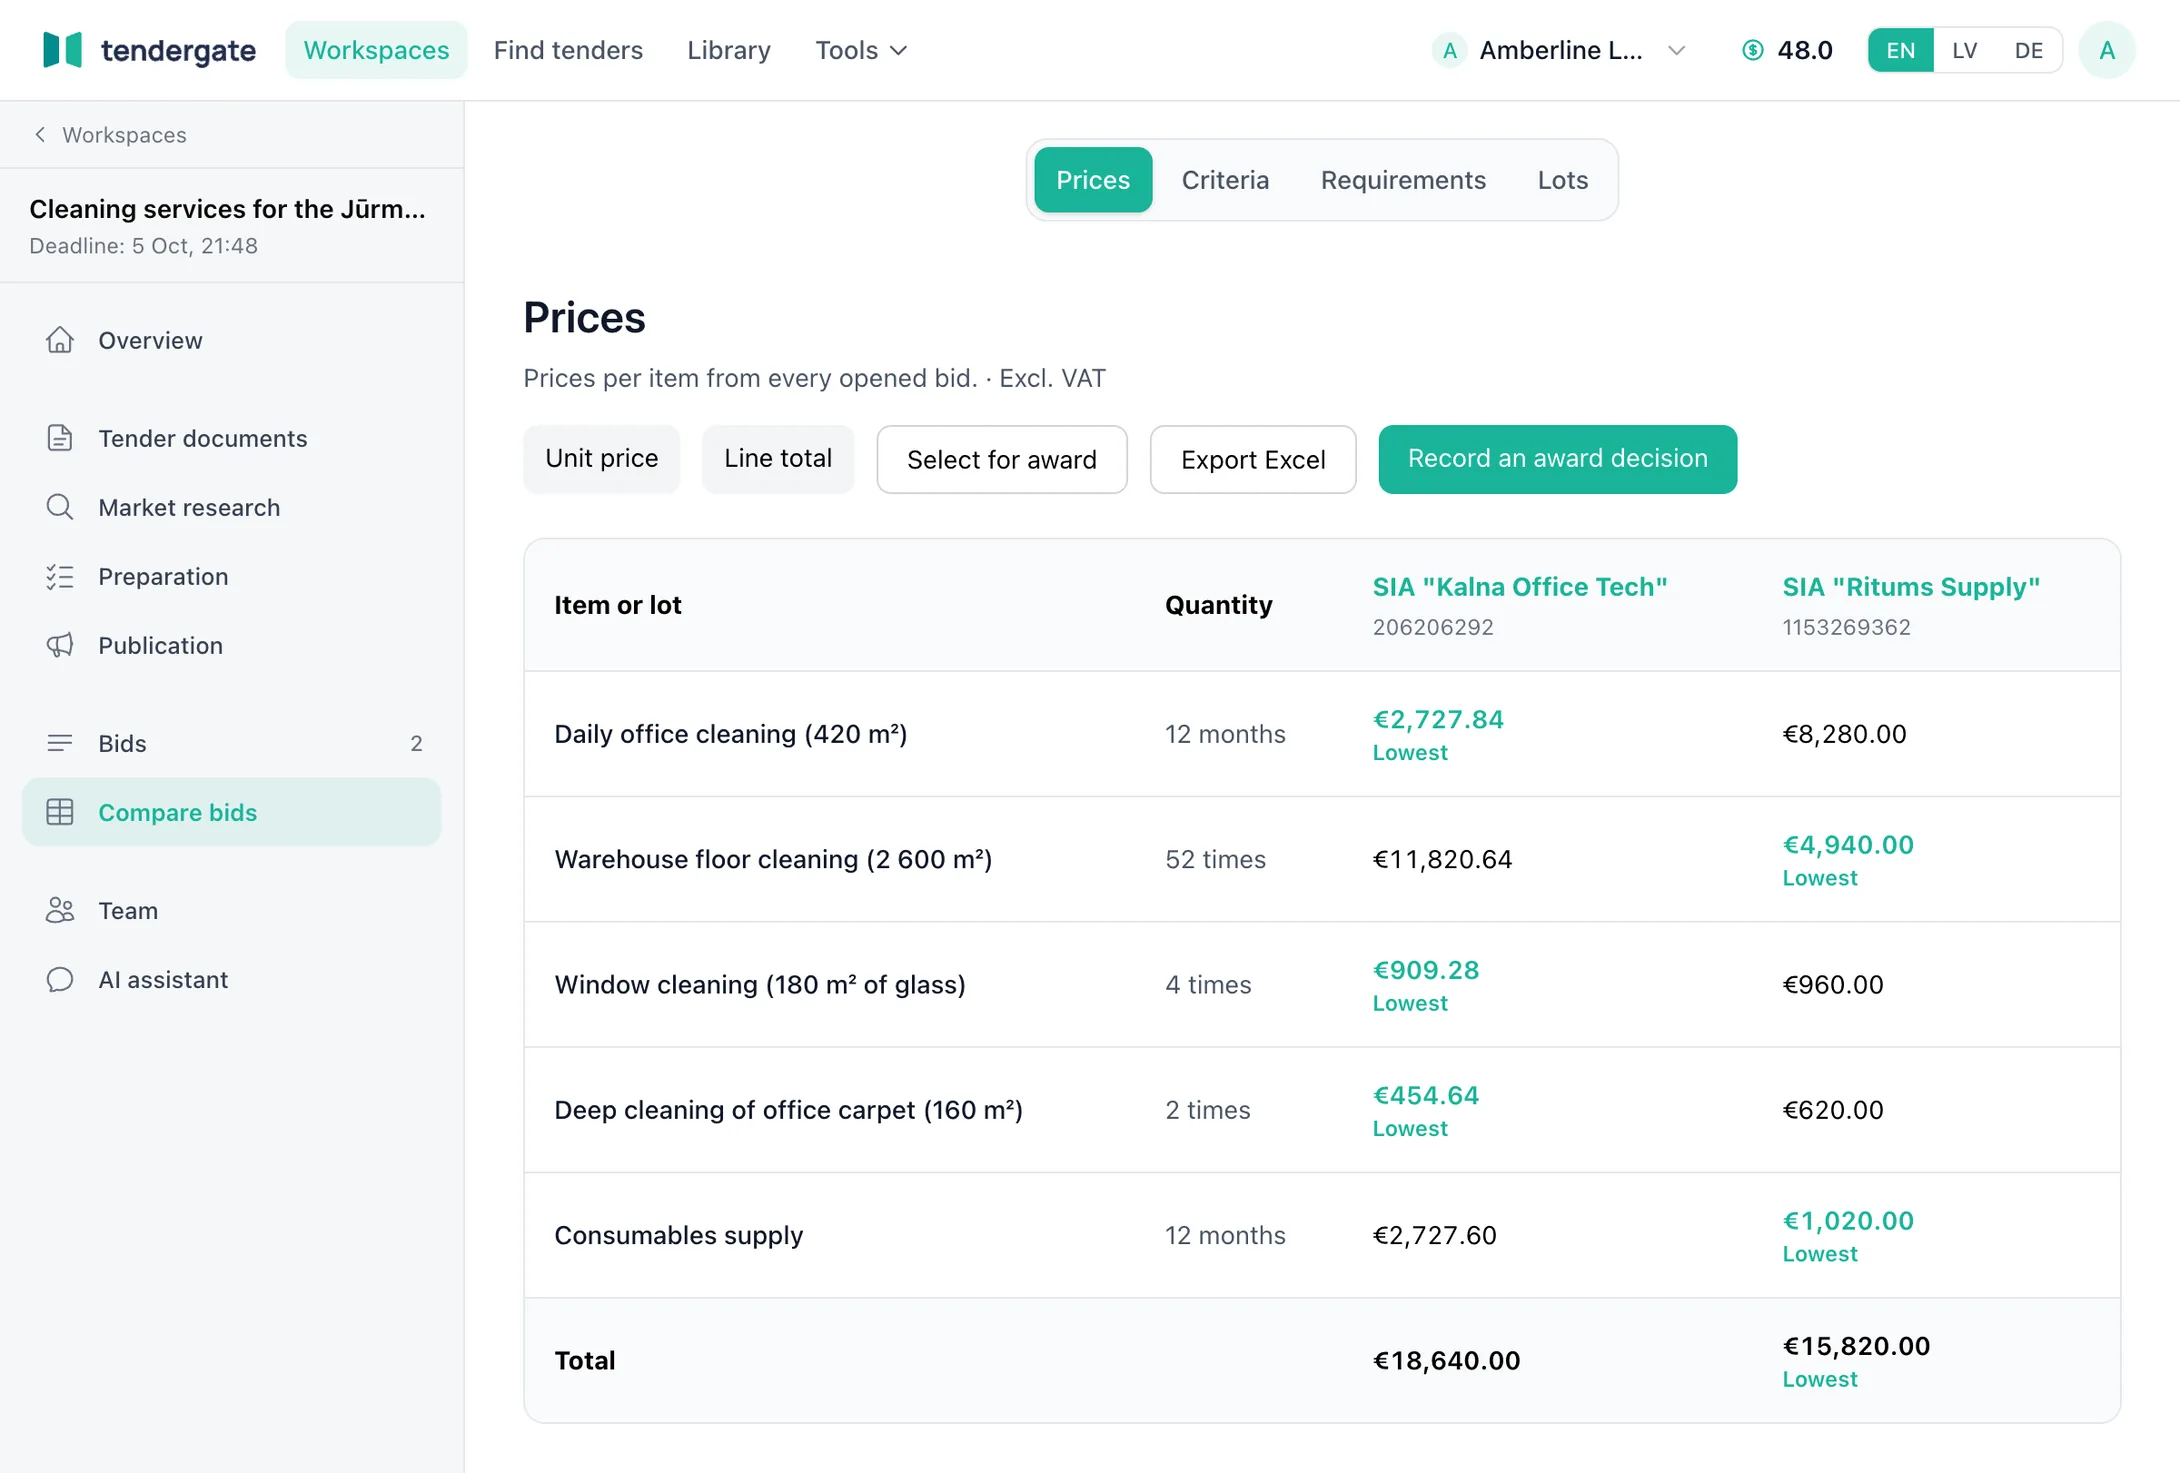2180x1473 pixels.
Task: Click the Team people icon
Action: (x=60, y=910)
